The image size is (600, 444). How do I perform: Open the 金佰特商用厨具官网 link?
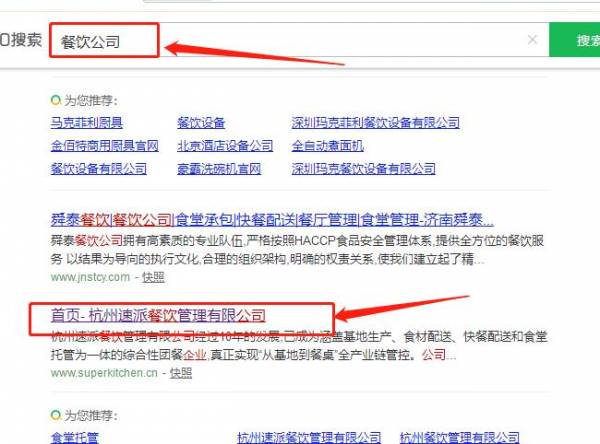point(105,146)
